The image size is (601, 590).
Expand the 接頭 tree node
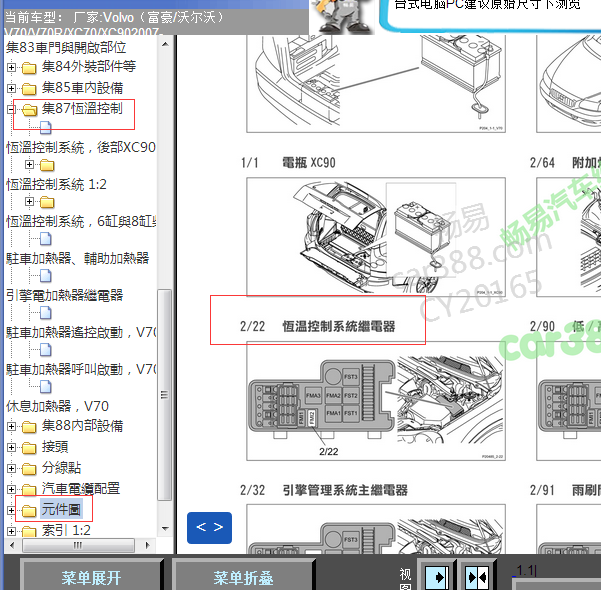point(11,447)
